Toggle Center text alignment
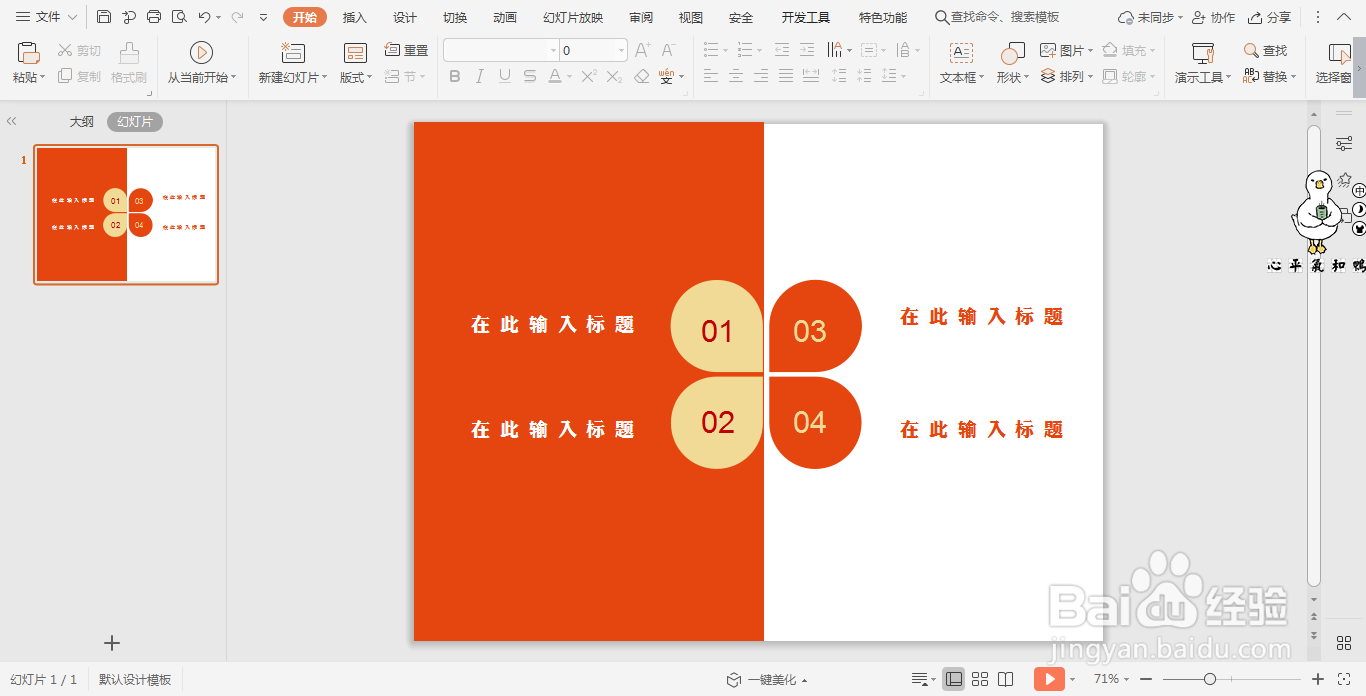 [736, 76]
